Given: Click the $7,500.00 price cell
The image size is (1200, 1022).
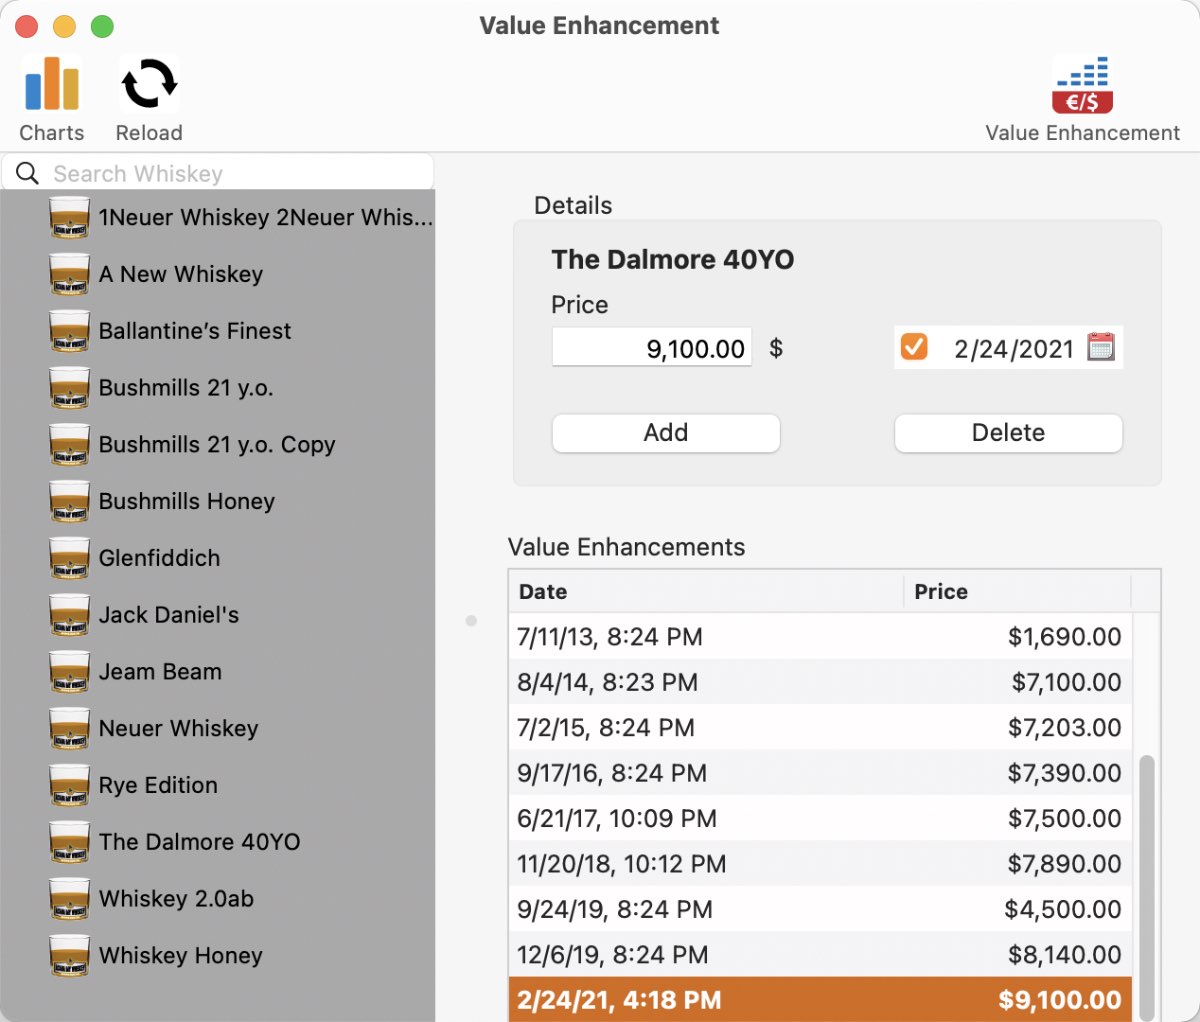Looking at the screenshot, I should coord(1064,818).
